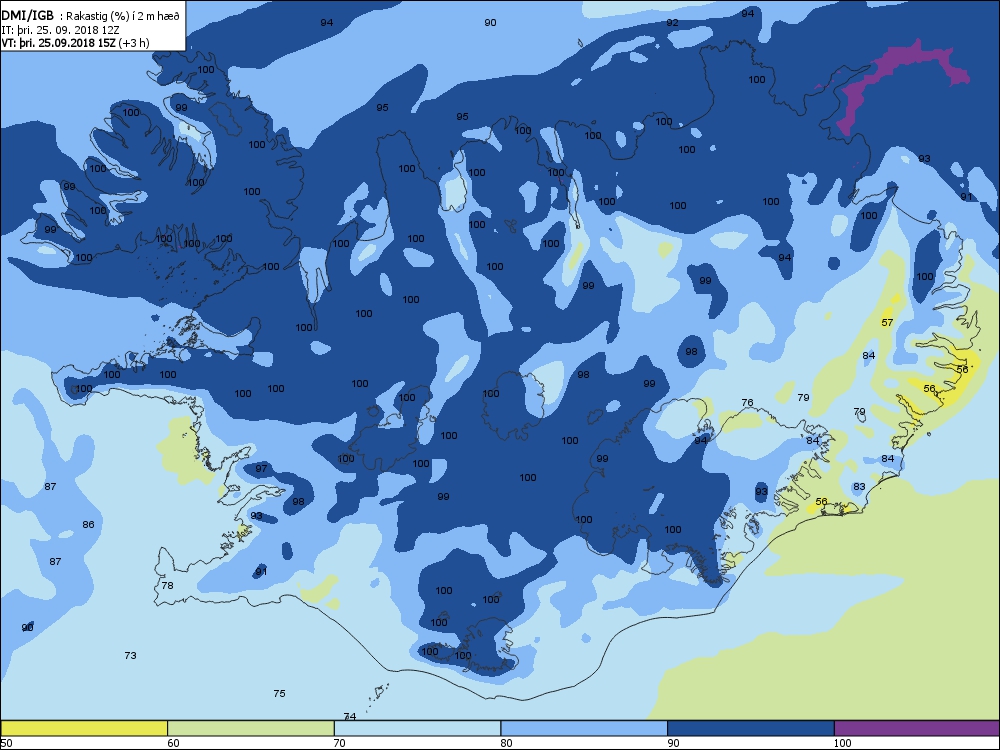This screenshot has width=1000, height=750.
Task: Click the humidity value '78' on the map
Action: 167,585
